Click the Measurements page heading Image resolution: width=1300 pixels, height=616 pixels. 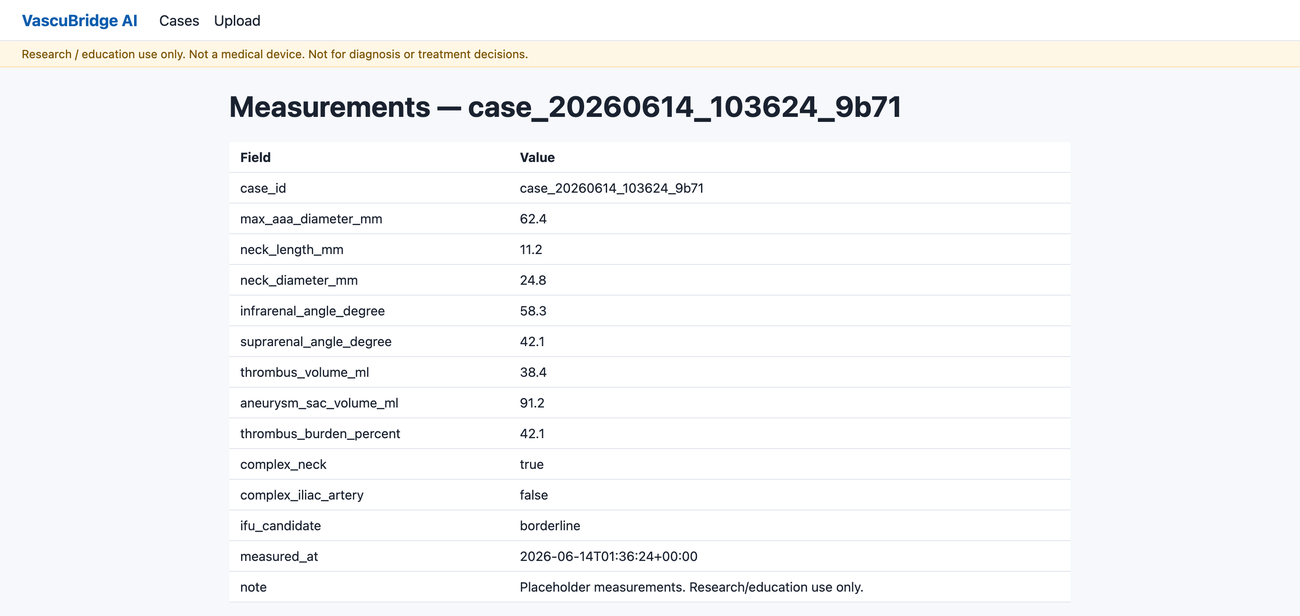click(565, 107)
